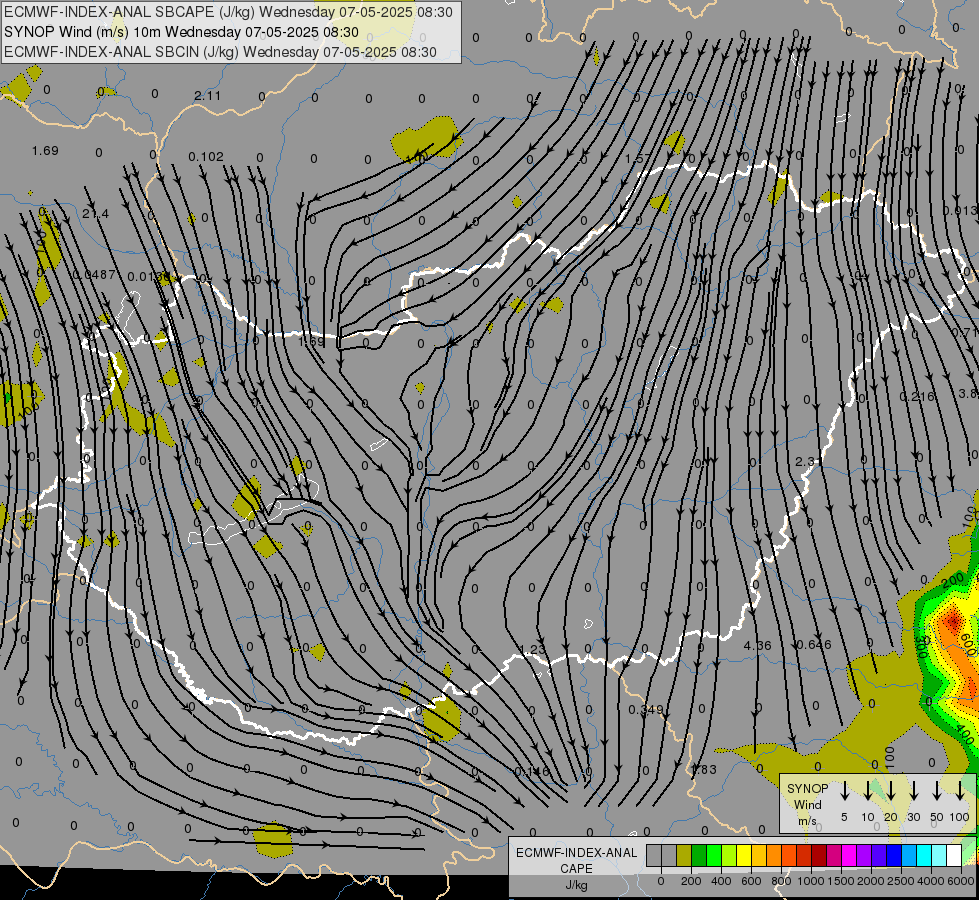The image size is (979, 900).
Task: Click the 2000 tick label on CAPE scale
Action: click(x=871, y=881)
